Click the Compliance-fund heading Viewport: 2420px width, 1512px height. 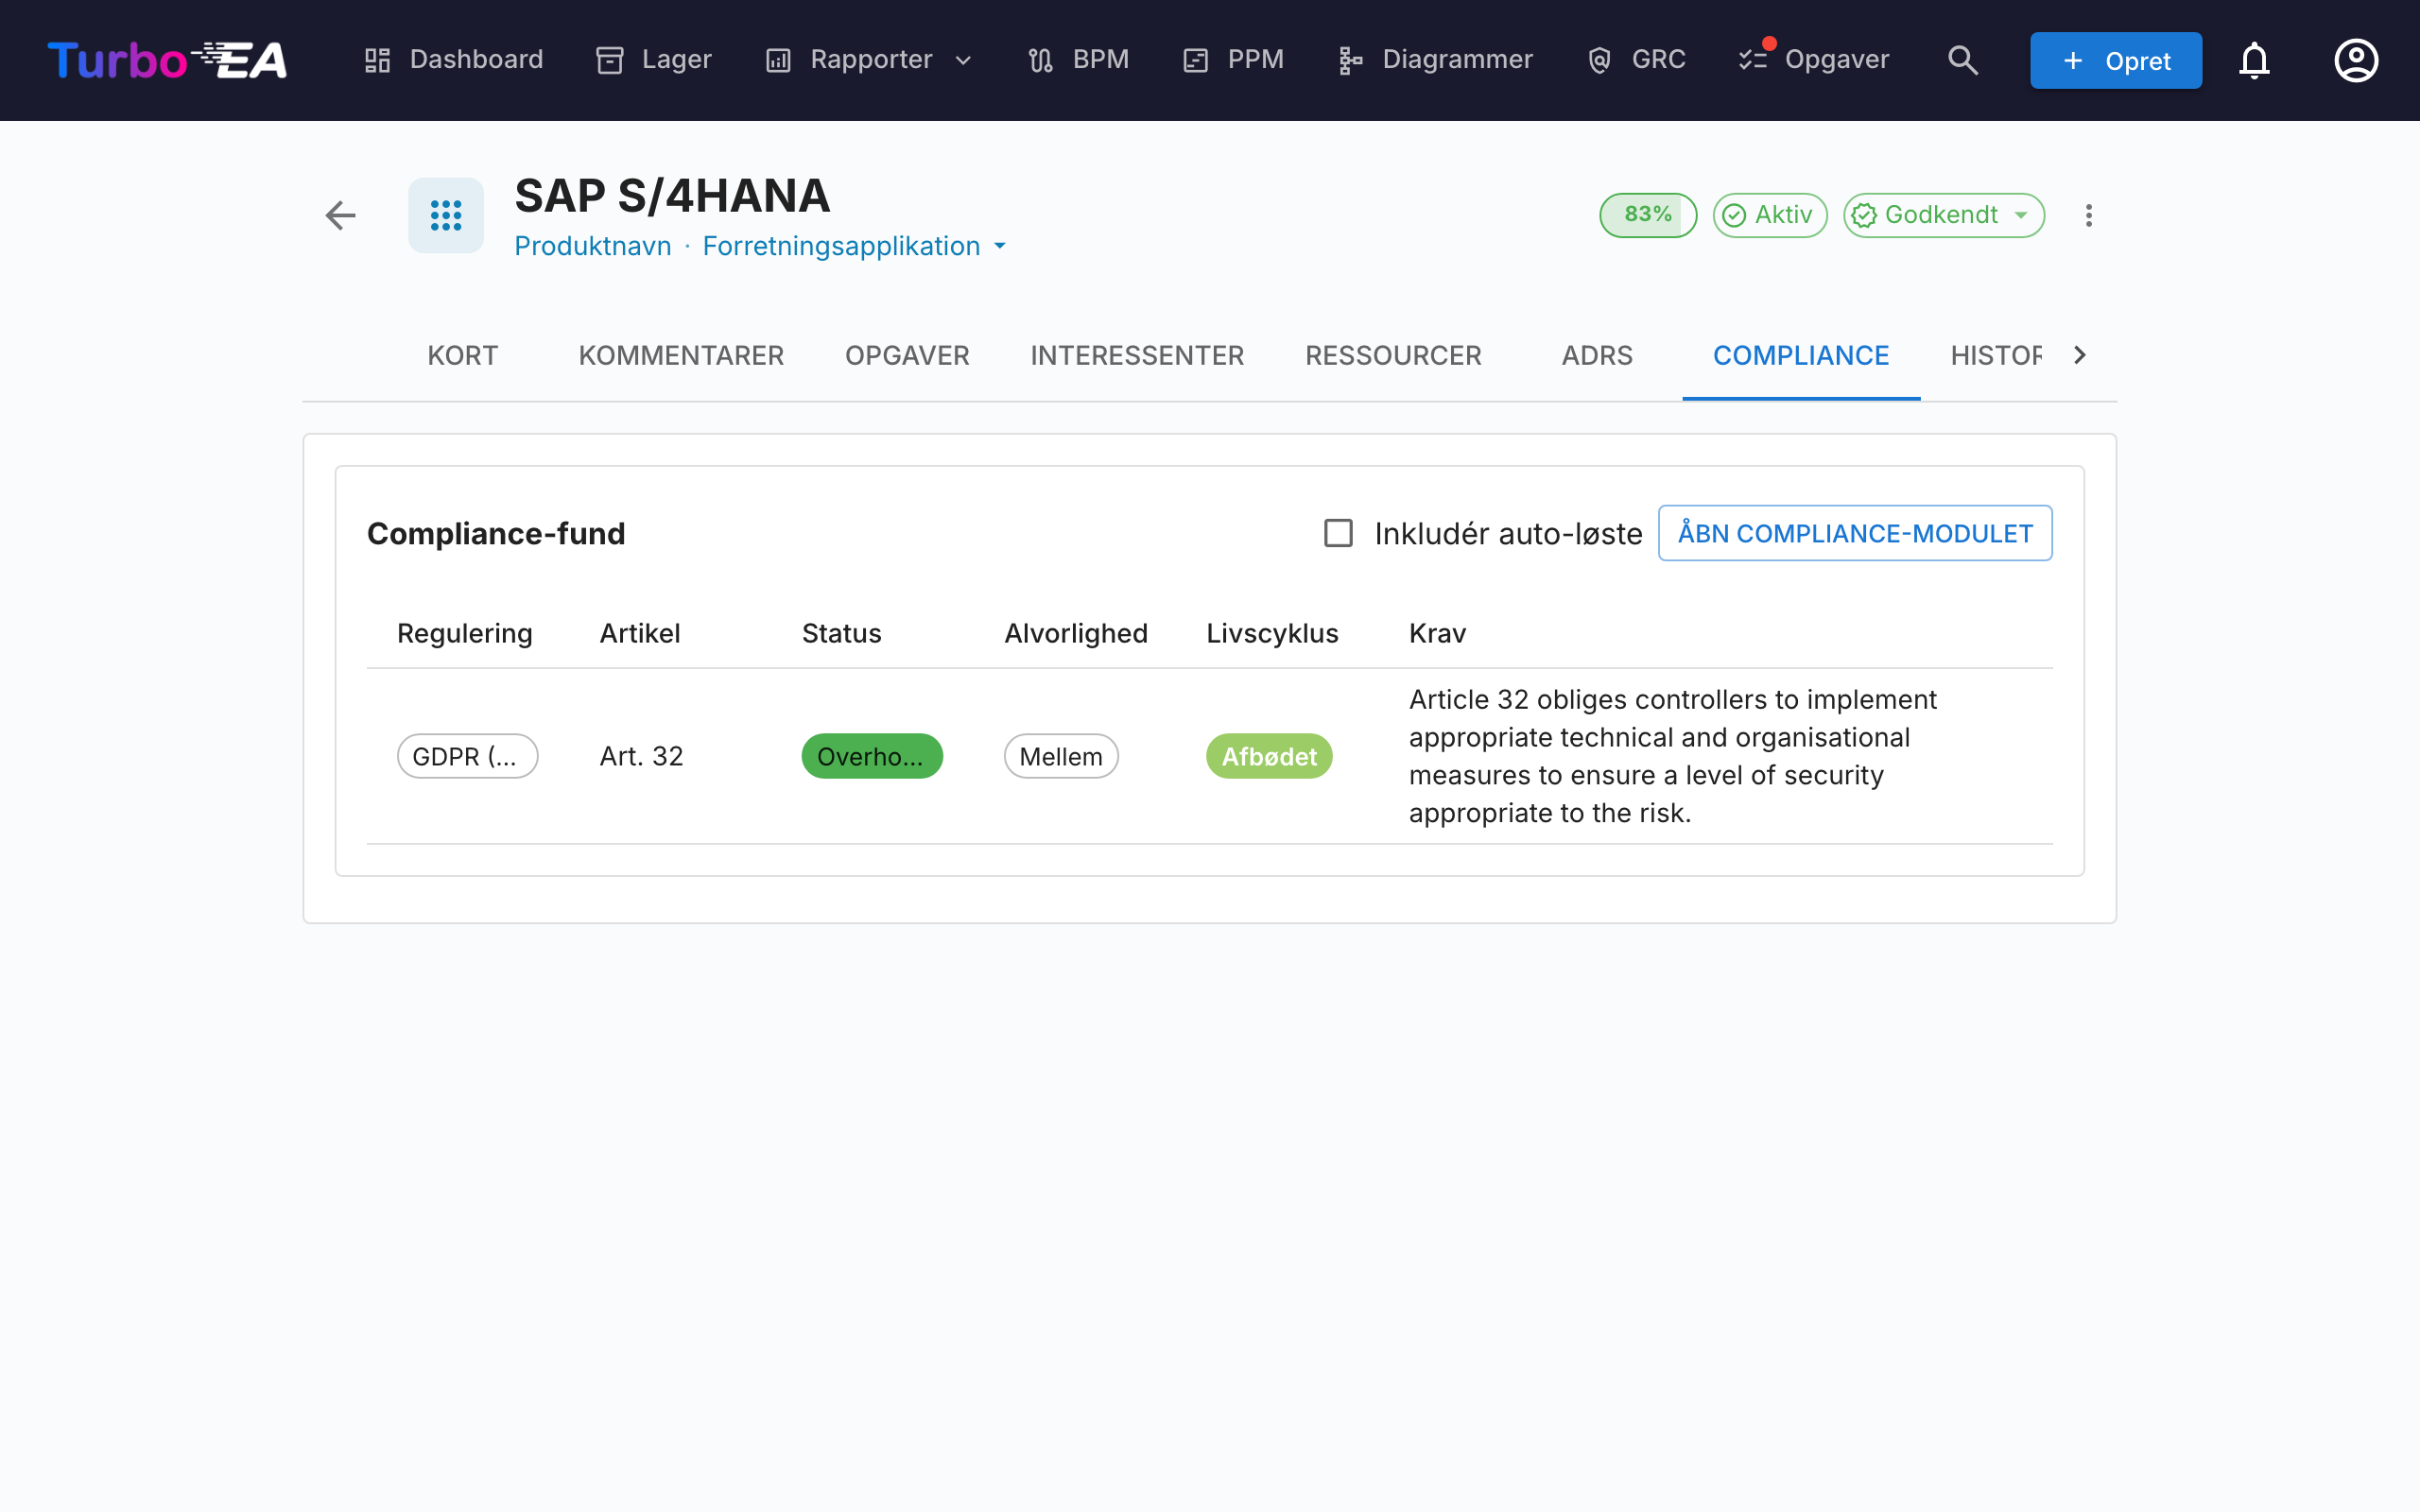[496, 533]
